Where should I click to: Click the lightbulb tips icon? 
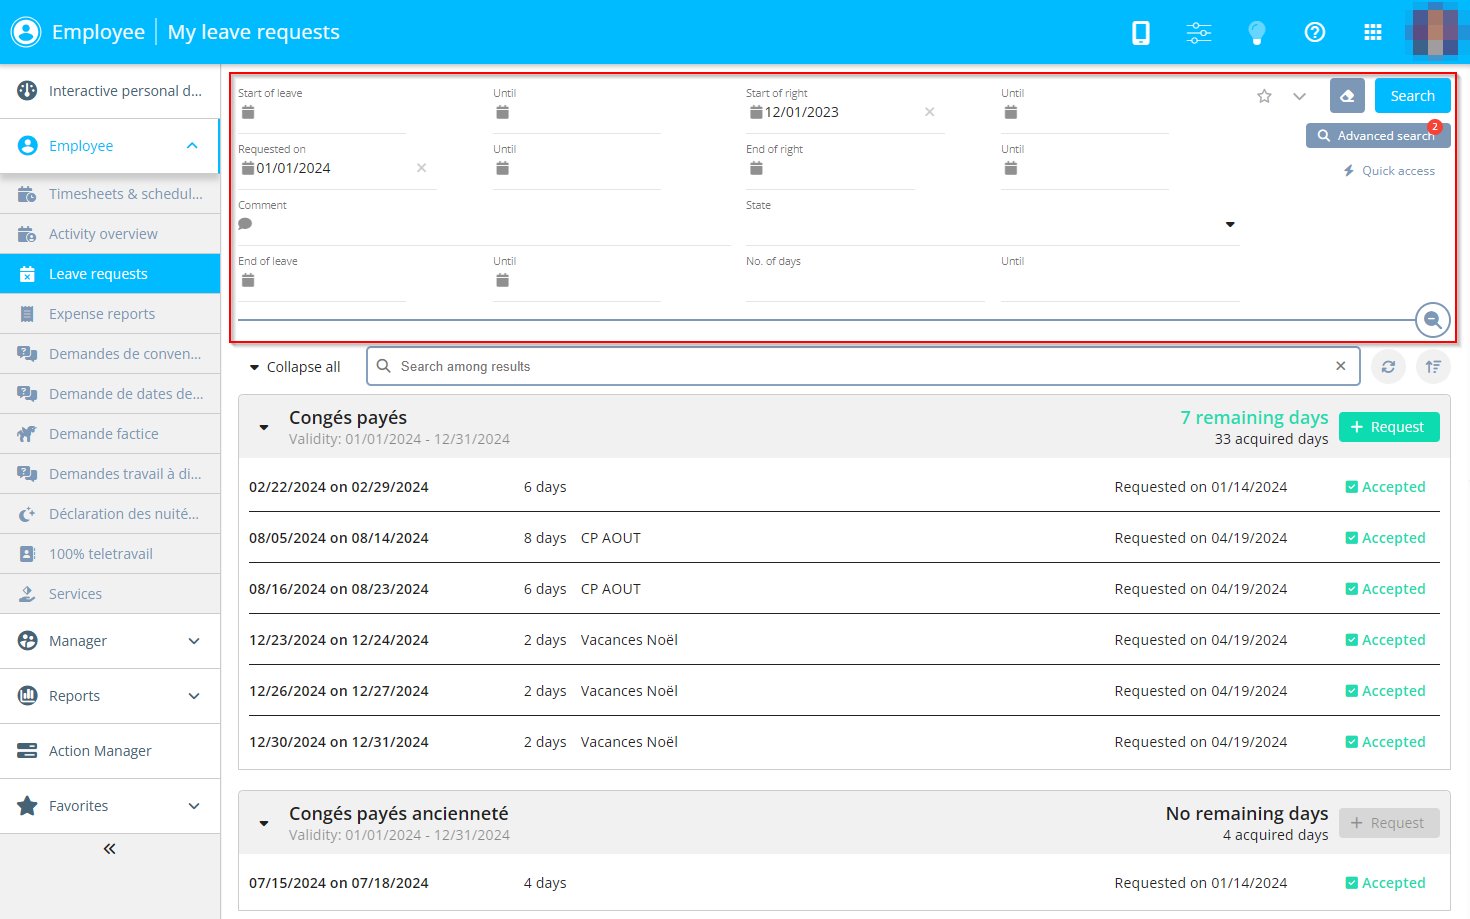[x=1256, y=33]
